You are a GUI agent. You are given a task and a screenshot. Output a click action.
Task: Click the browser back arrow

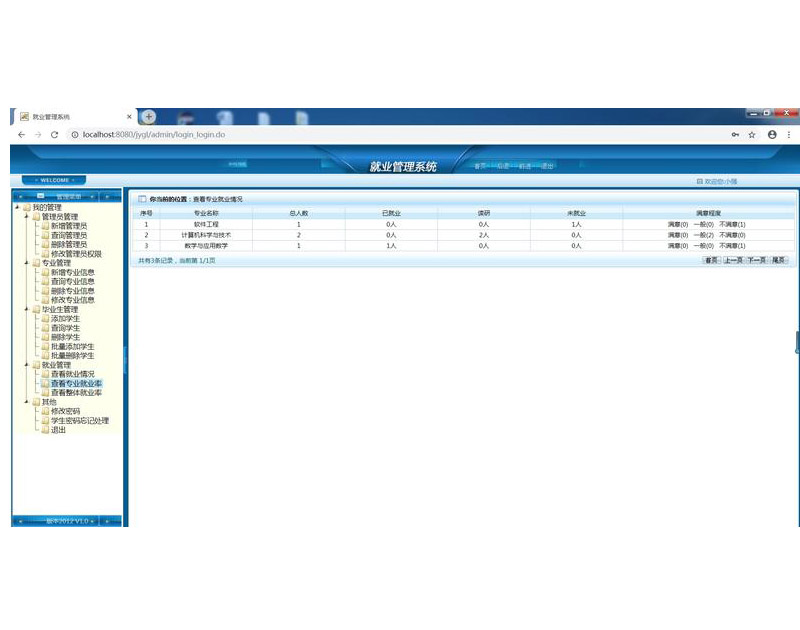tap(21, 134)
